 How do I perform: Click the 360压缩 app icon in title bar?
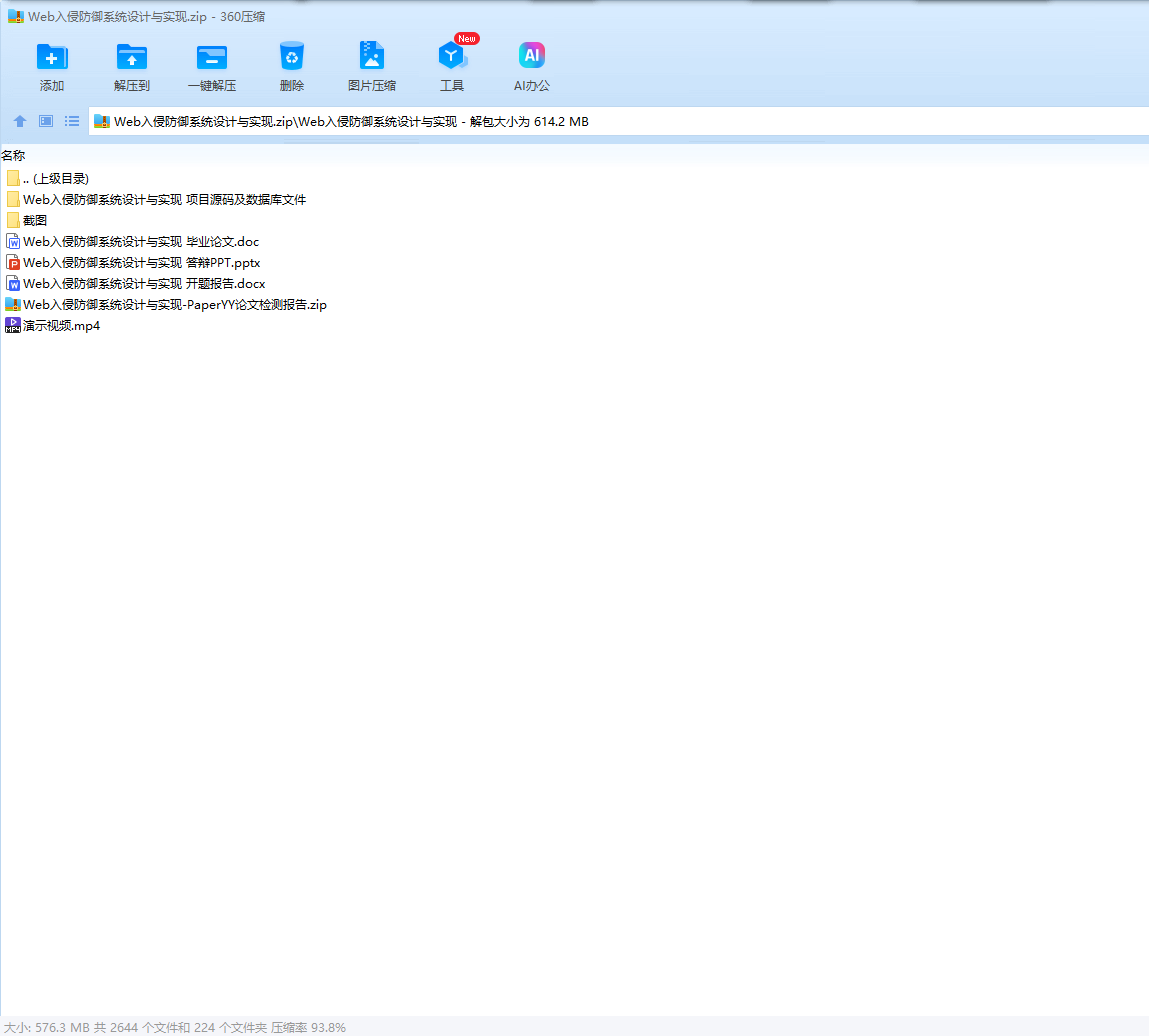point(15,16)
